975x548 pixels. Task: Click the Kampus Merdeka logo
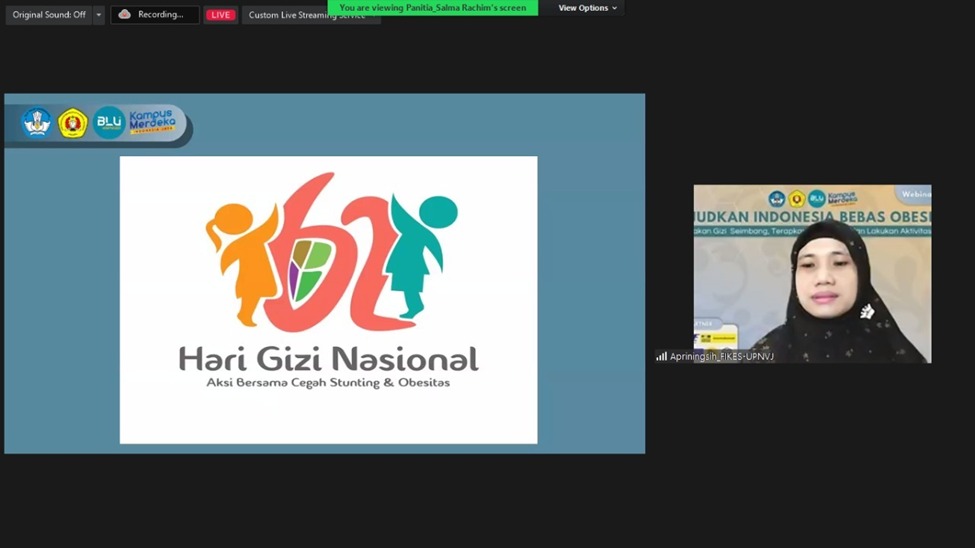point(152,122)
